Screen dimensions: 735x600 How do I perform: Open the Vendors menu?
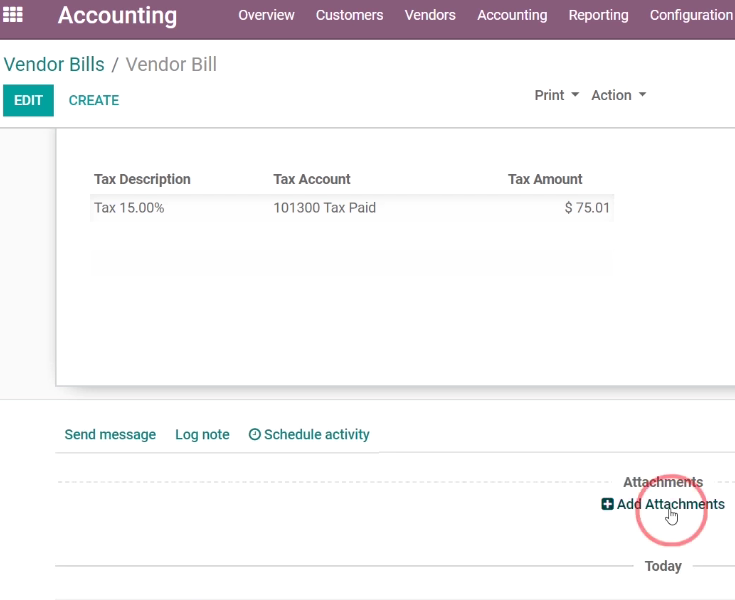click(x=430, y=15)
